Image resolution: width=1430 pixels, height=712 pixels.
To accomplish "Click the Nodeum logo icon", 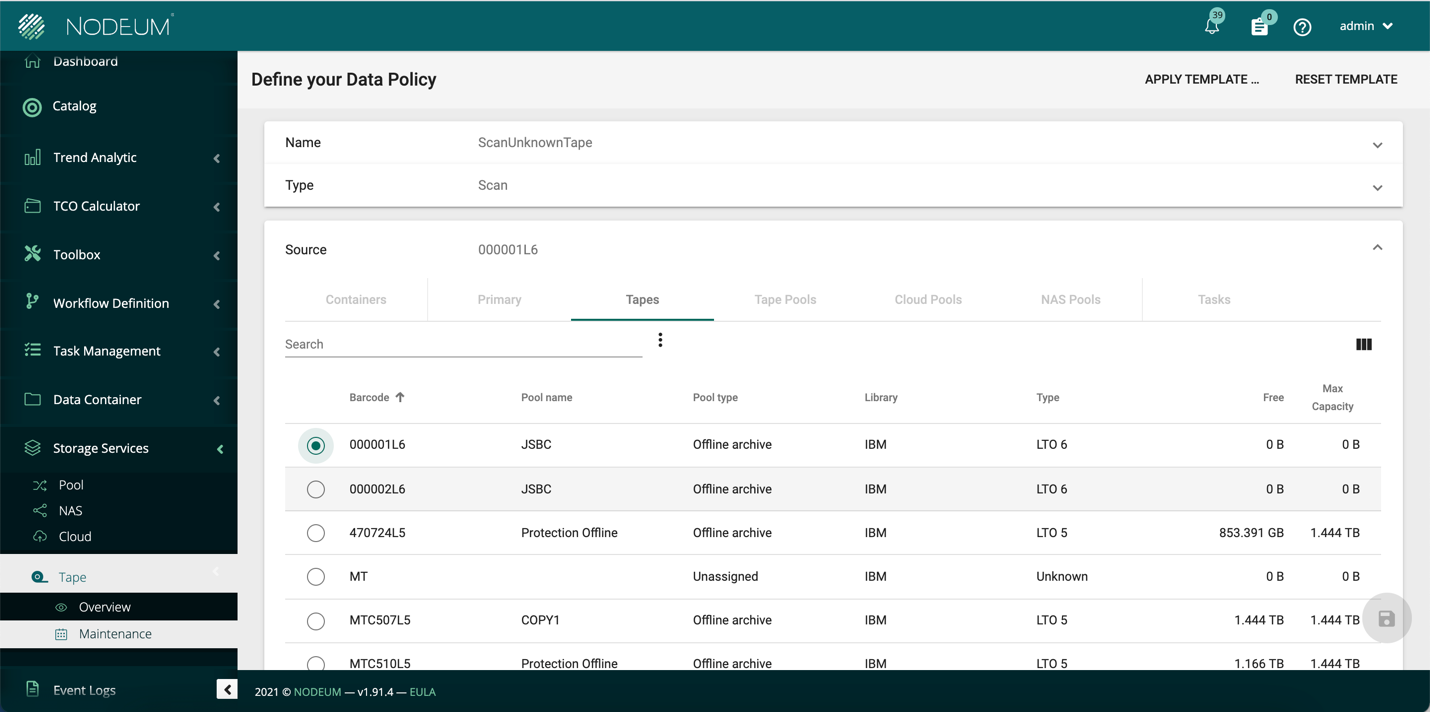I will pyautogui.click(x=32, y=26).
